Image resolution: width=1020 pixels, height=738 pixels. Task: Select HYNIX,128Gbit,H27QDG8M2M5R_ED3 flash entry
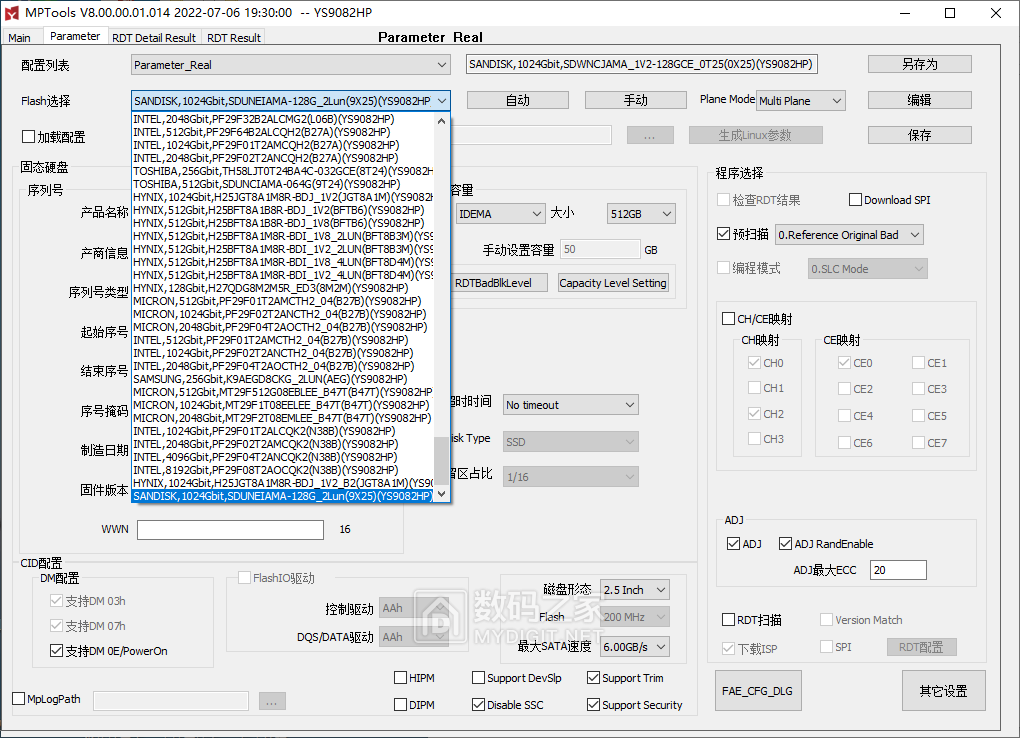282,288
